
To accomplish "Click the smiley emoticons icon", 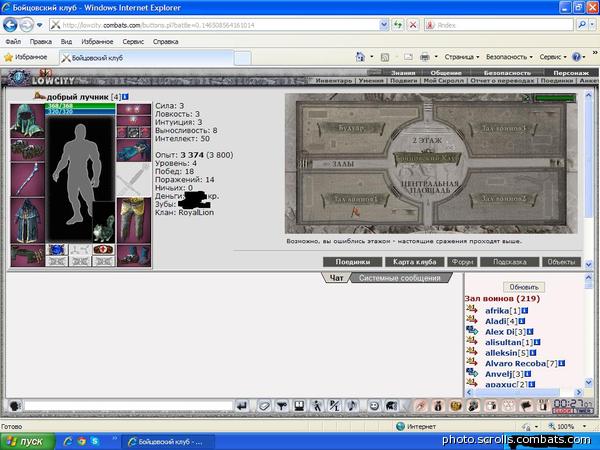I will click(374, 406).
